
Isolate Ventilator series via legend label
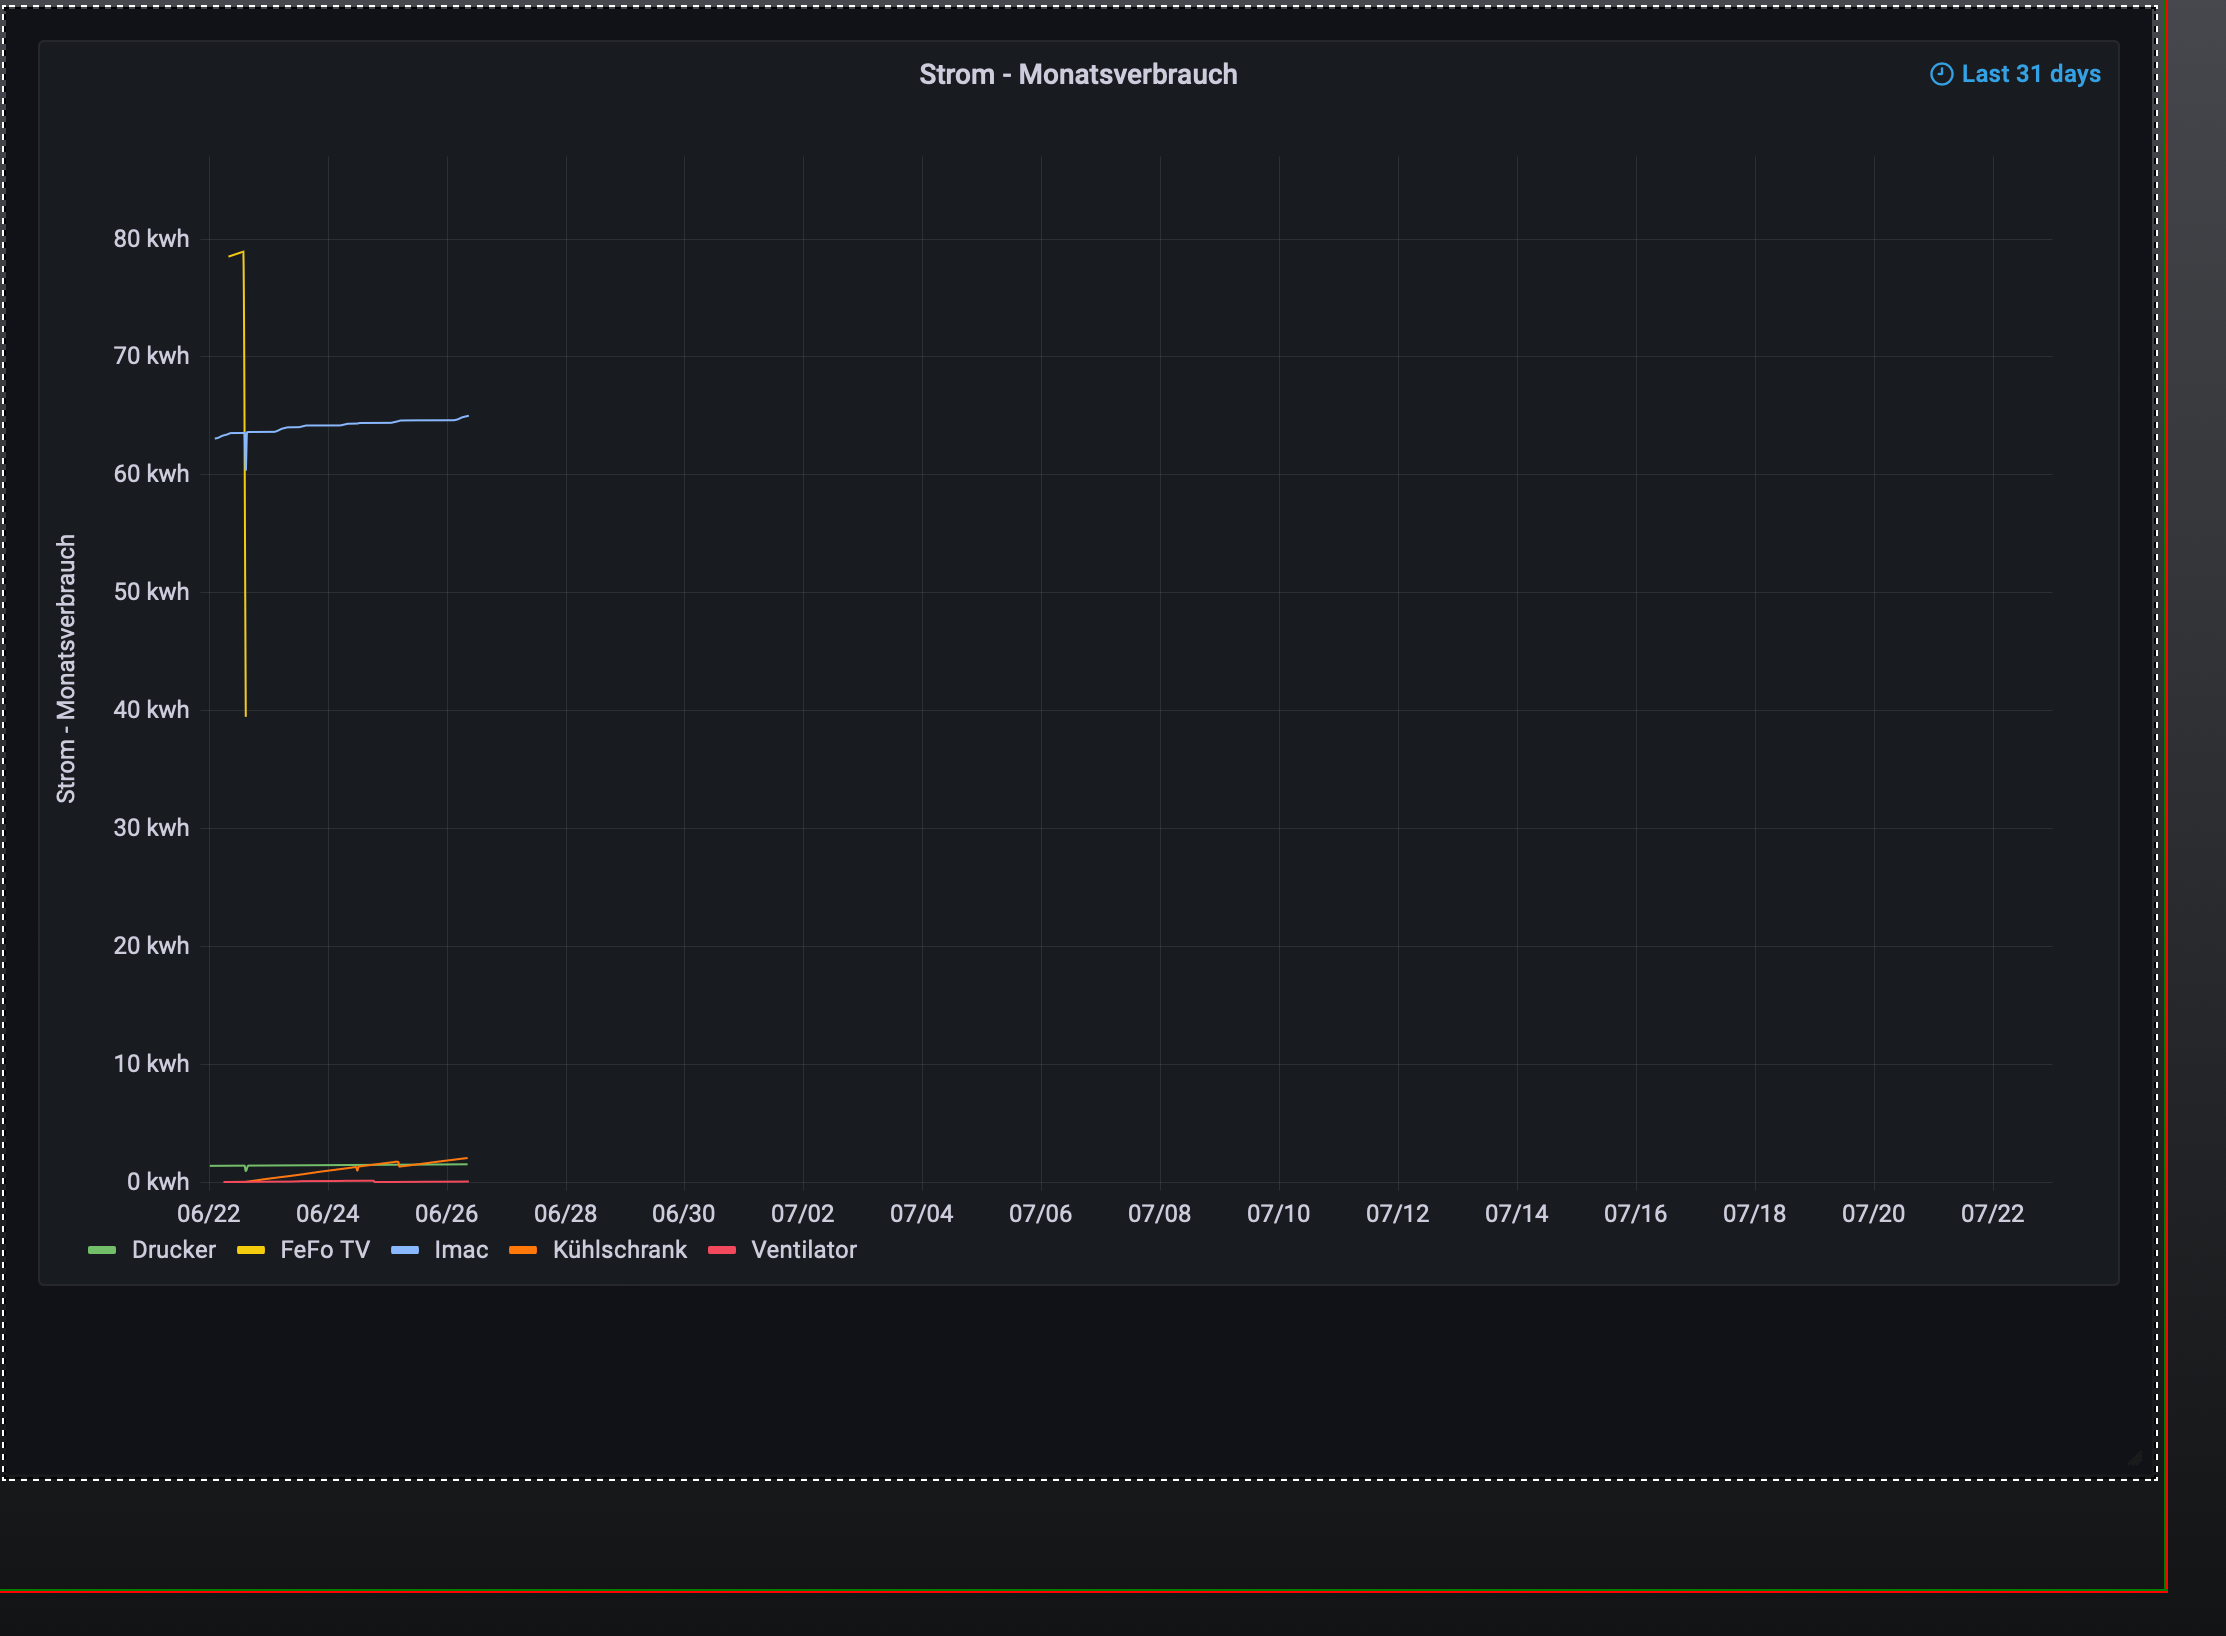pos(804,1250)
